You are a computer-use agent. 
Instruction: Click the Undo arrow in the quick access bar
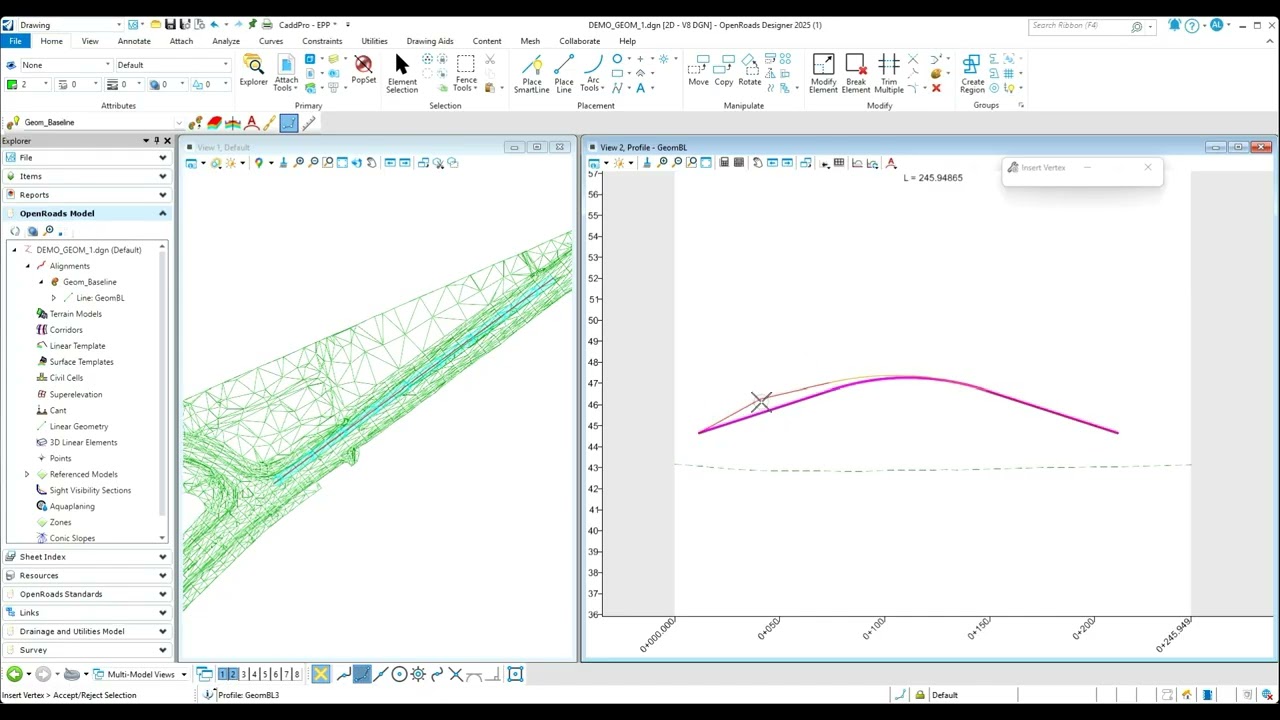pyautogui.click(x=213, y=24)
